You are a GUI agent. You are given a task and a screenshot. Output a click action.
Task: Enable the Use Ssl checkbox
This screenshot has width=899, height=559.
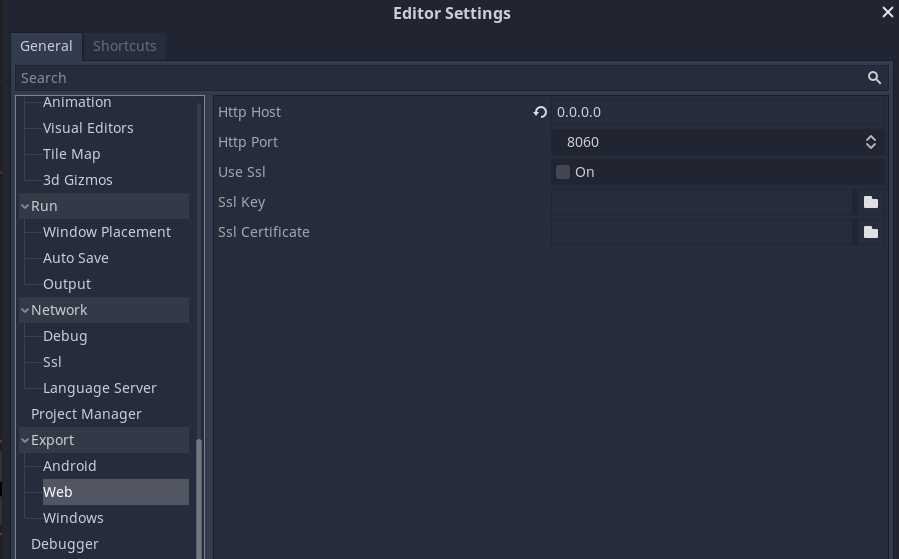[563, 172]
